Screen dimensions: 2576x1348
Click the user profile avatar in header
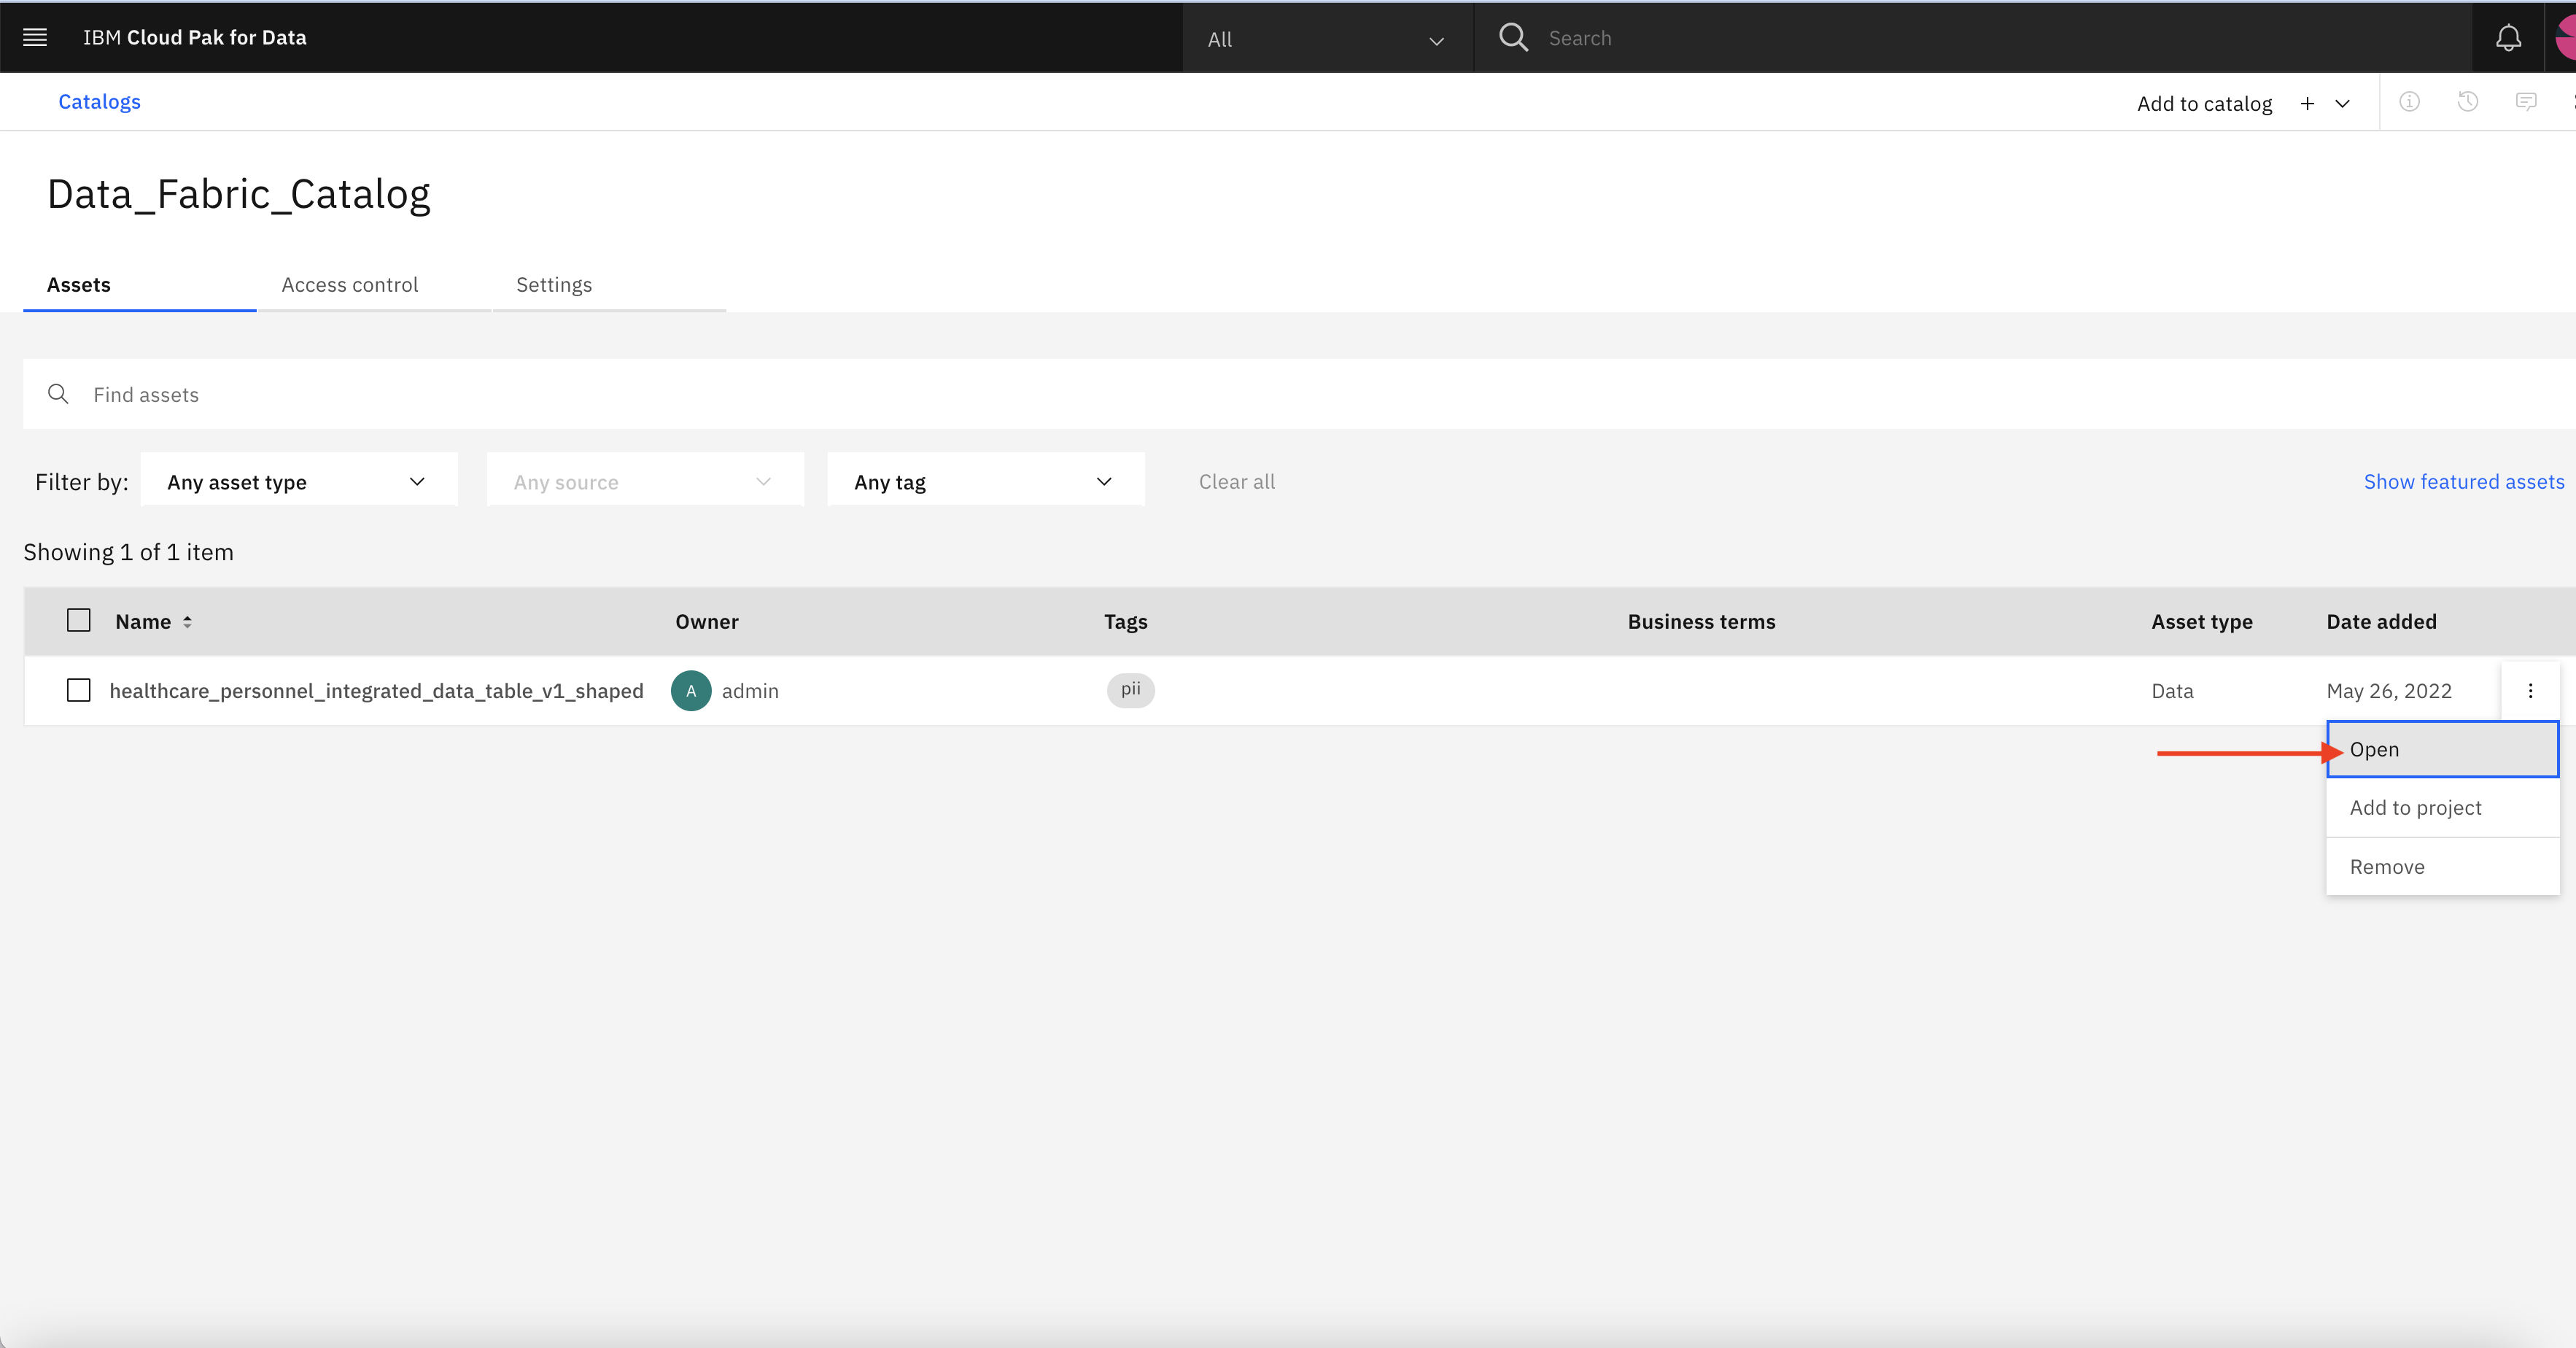click(x=2565, y=38)
